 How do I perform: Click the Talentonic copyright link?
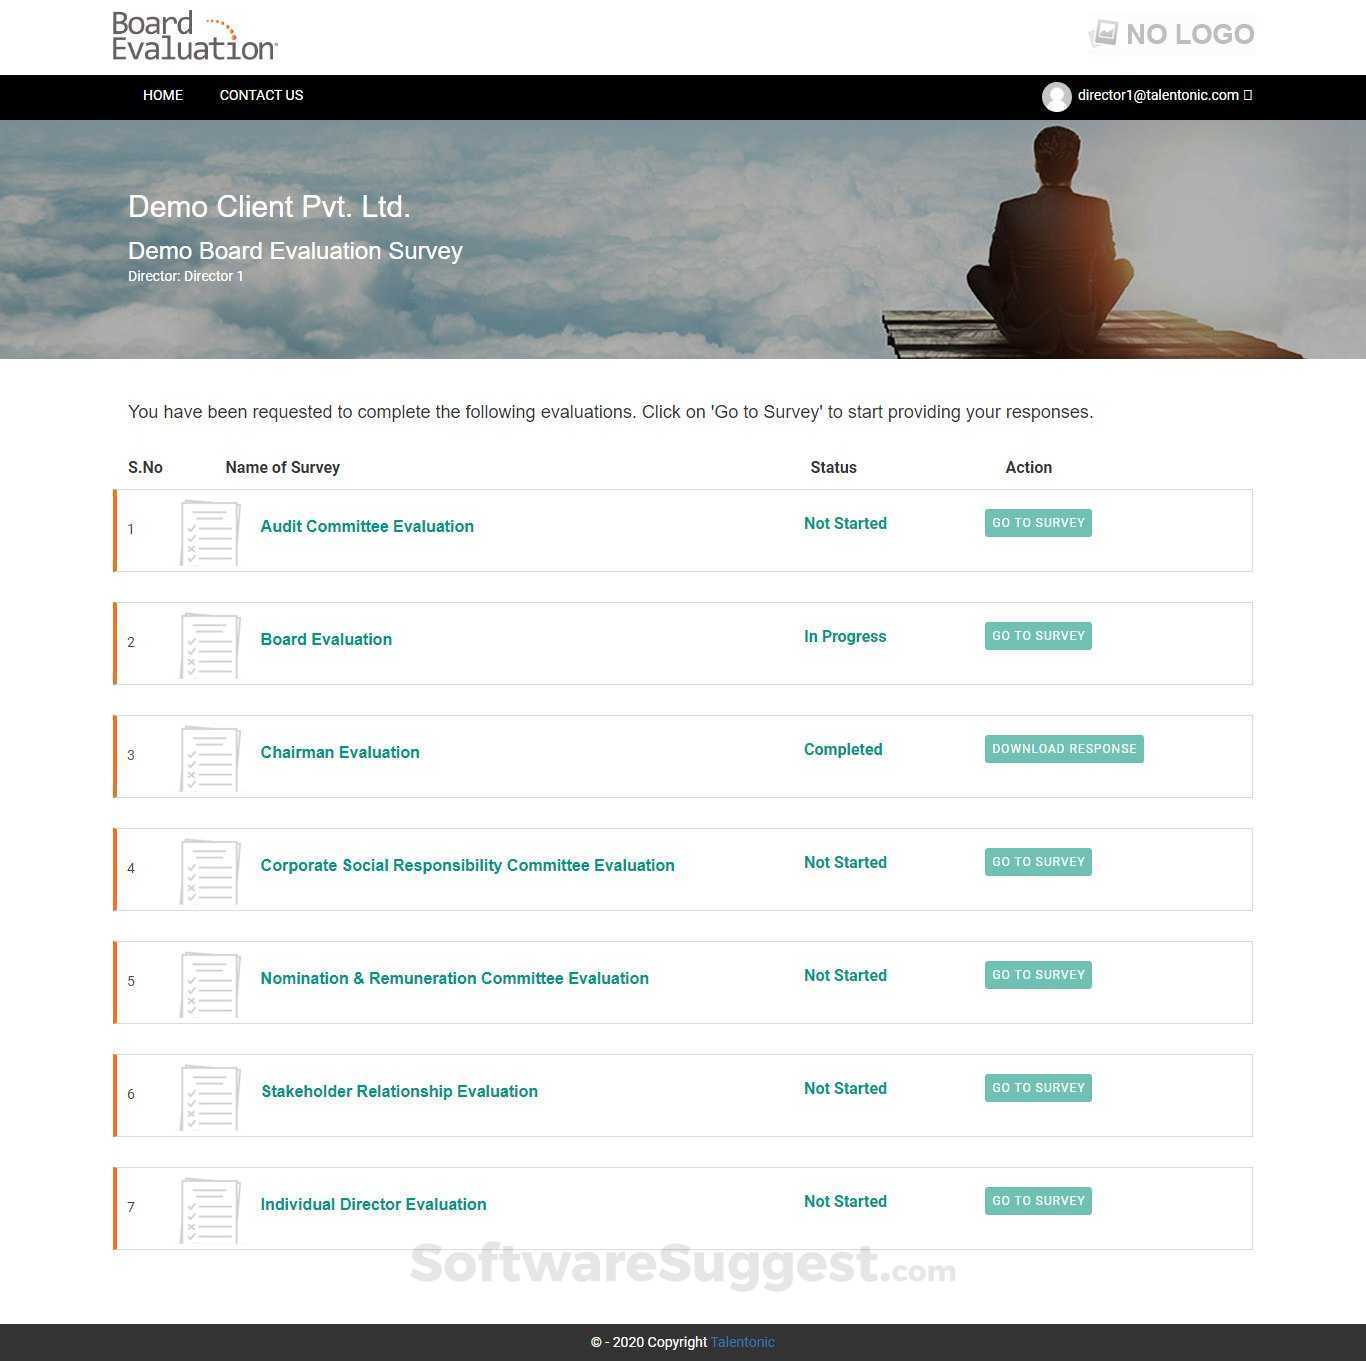[x=742, y=1342]
